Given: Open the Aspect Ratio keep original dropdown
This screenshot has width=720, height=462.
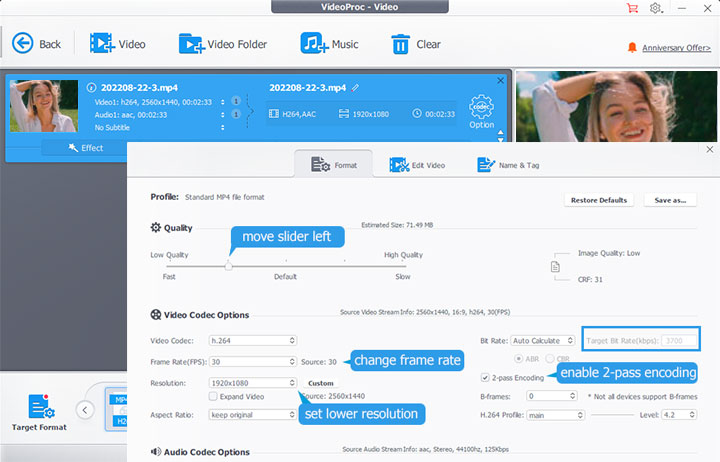Looking at the screenshot, I should click(253, 415).
